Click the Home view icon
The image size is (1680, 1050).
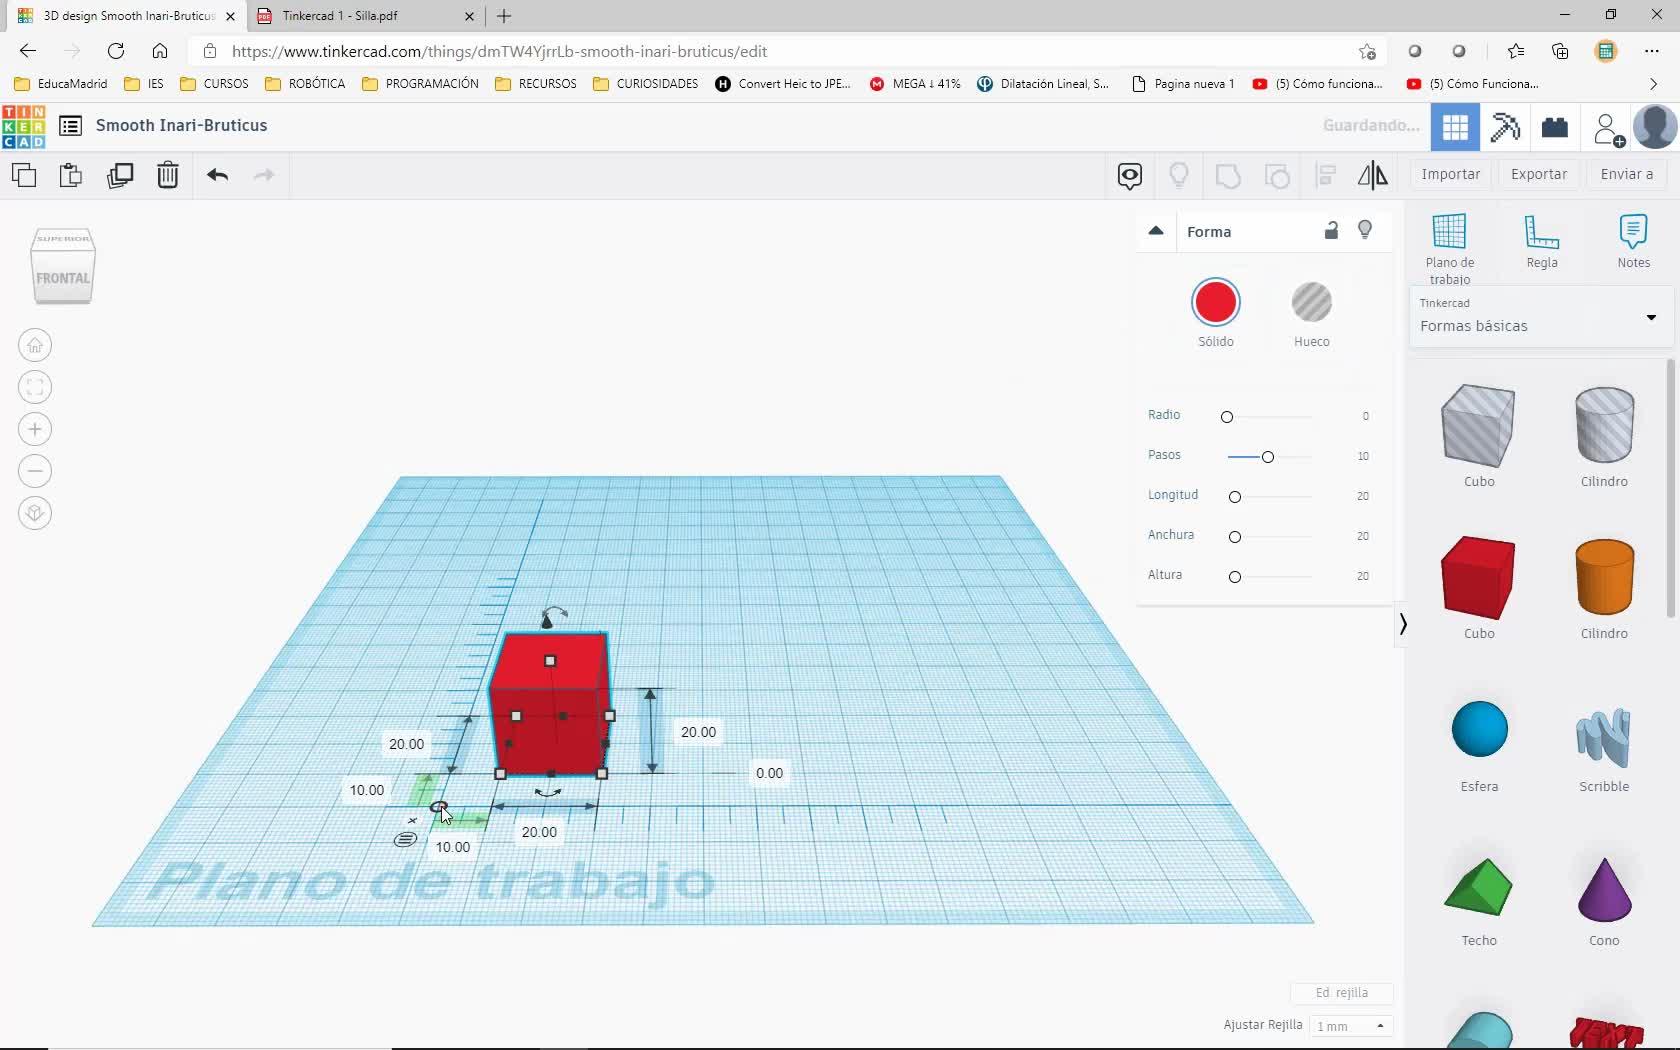(x=35, y=346)
